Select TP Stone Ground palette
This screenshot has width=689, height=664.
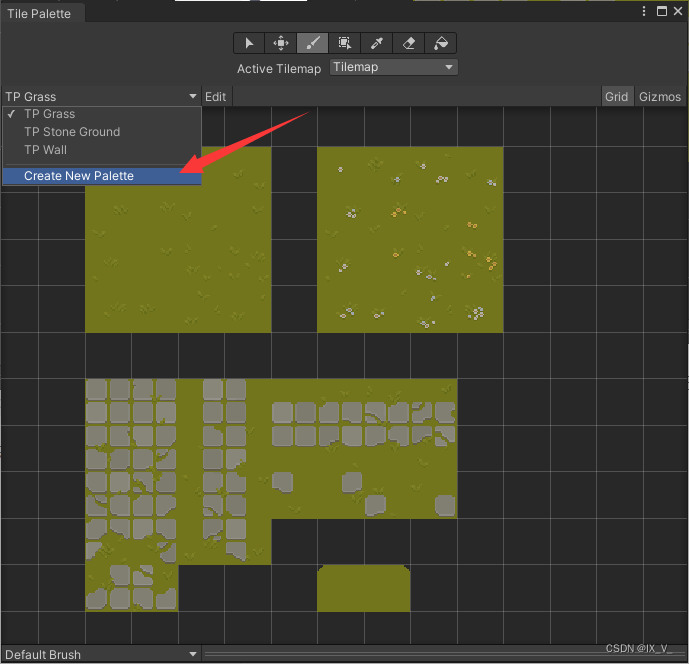pyautogui.click(x=102, y=132)
